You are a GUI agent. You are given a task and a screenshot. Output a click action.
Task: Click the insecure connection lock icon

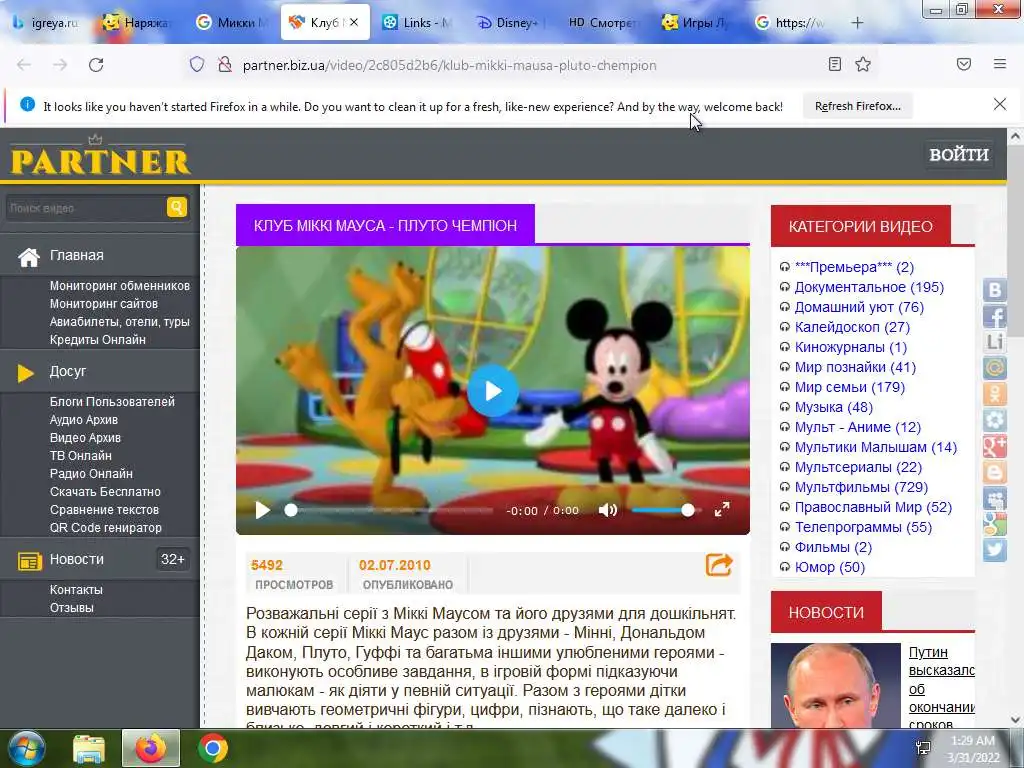click(x=225, y=64)
